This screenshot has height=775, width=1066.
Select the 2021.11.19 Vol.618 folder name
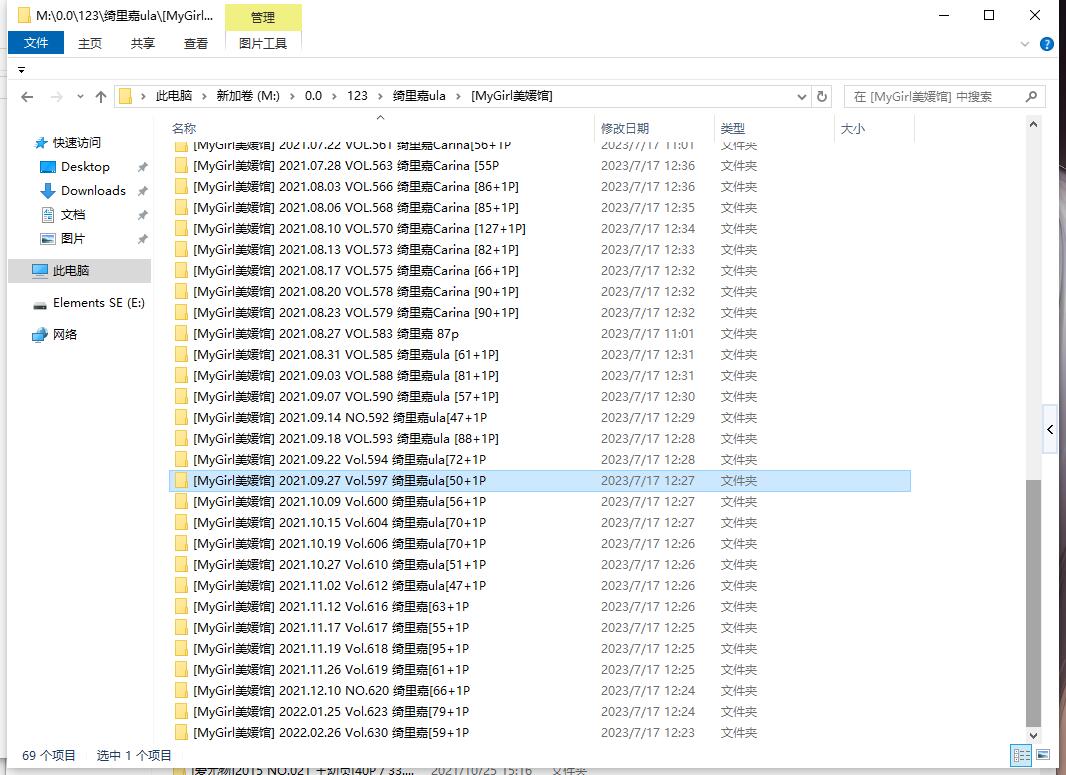point(331,649)
